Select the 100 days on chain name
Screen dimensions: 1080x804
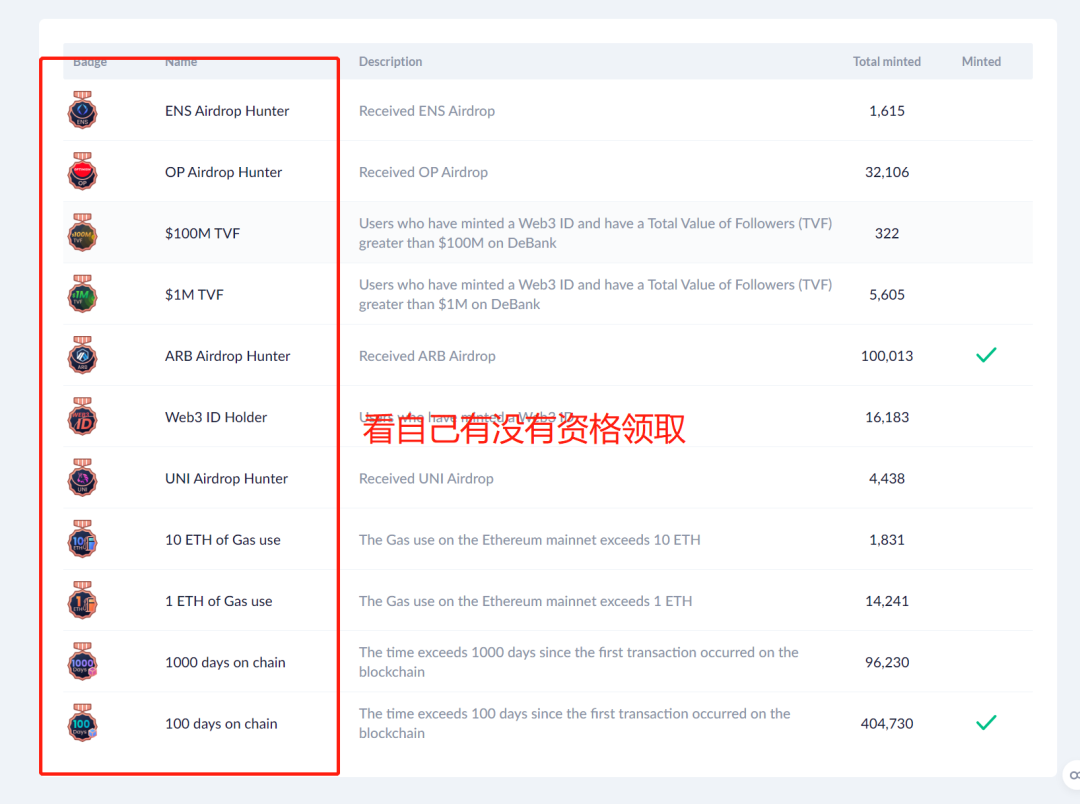point(221,724)
